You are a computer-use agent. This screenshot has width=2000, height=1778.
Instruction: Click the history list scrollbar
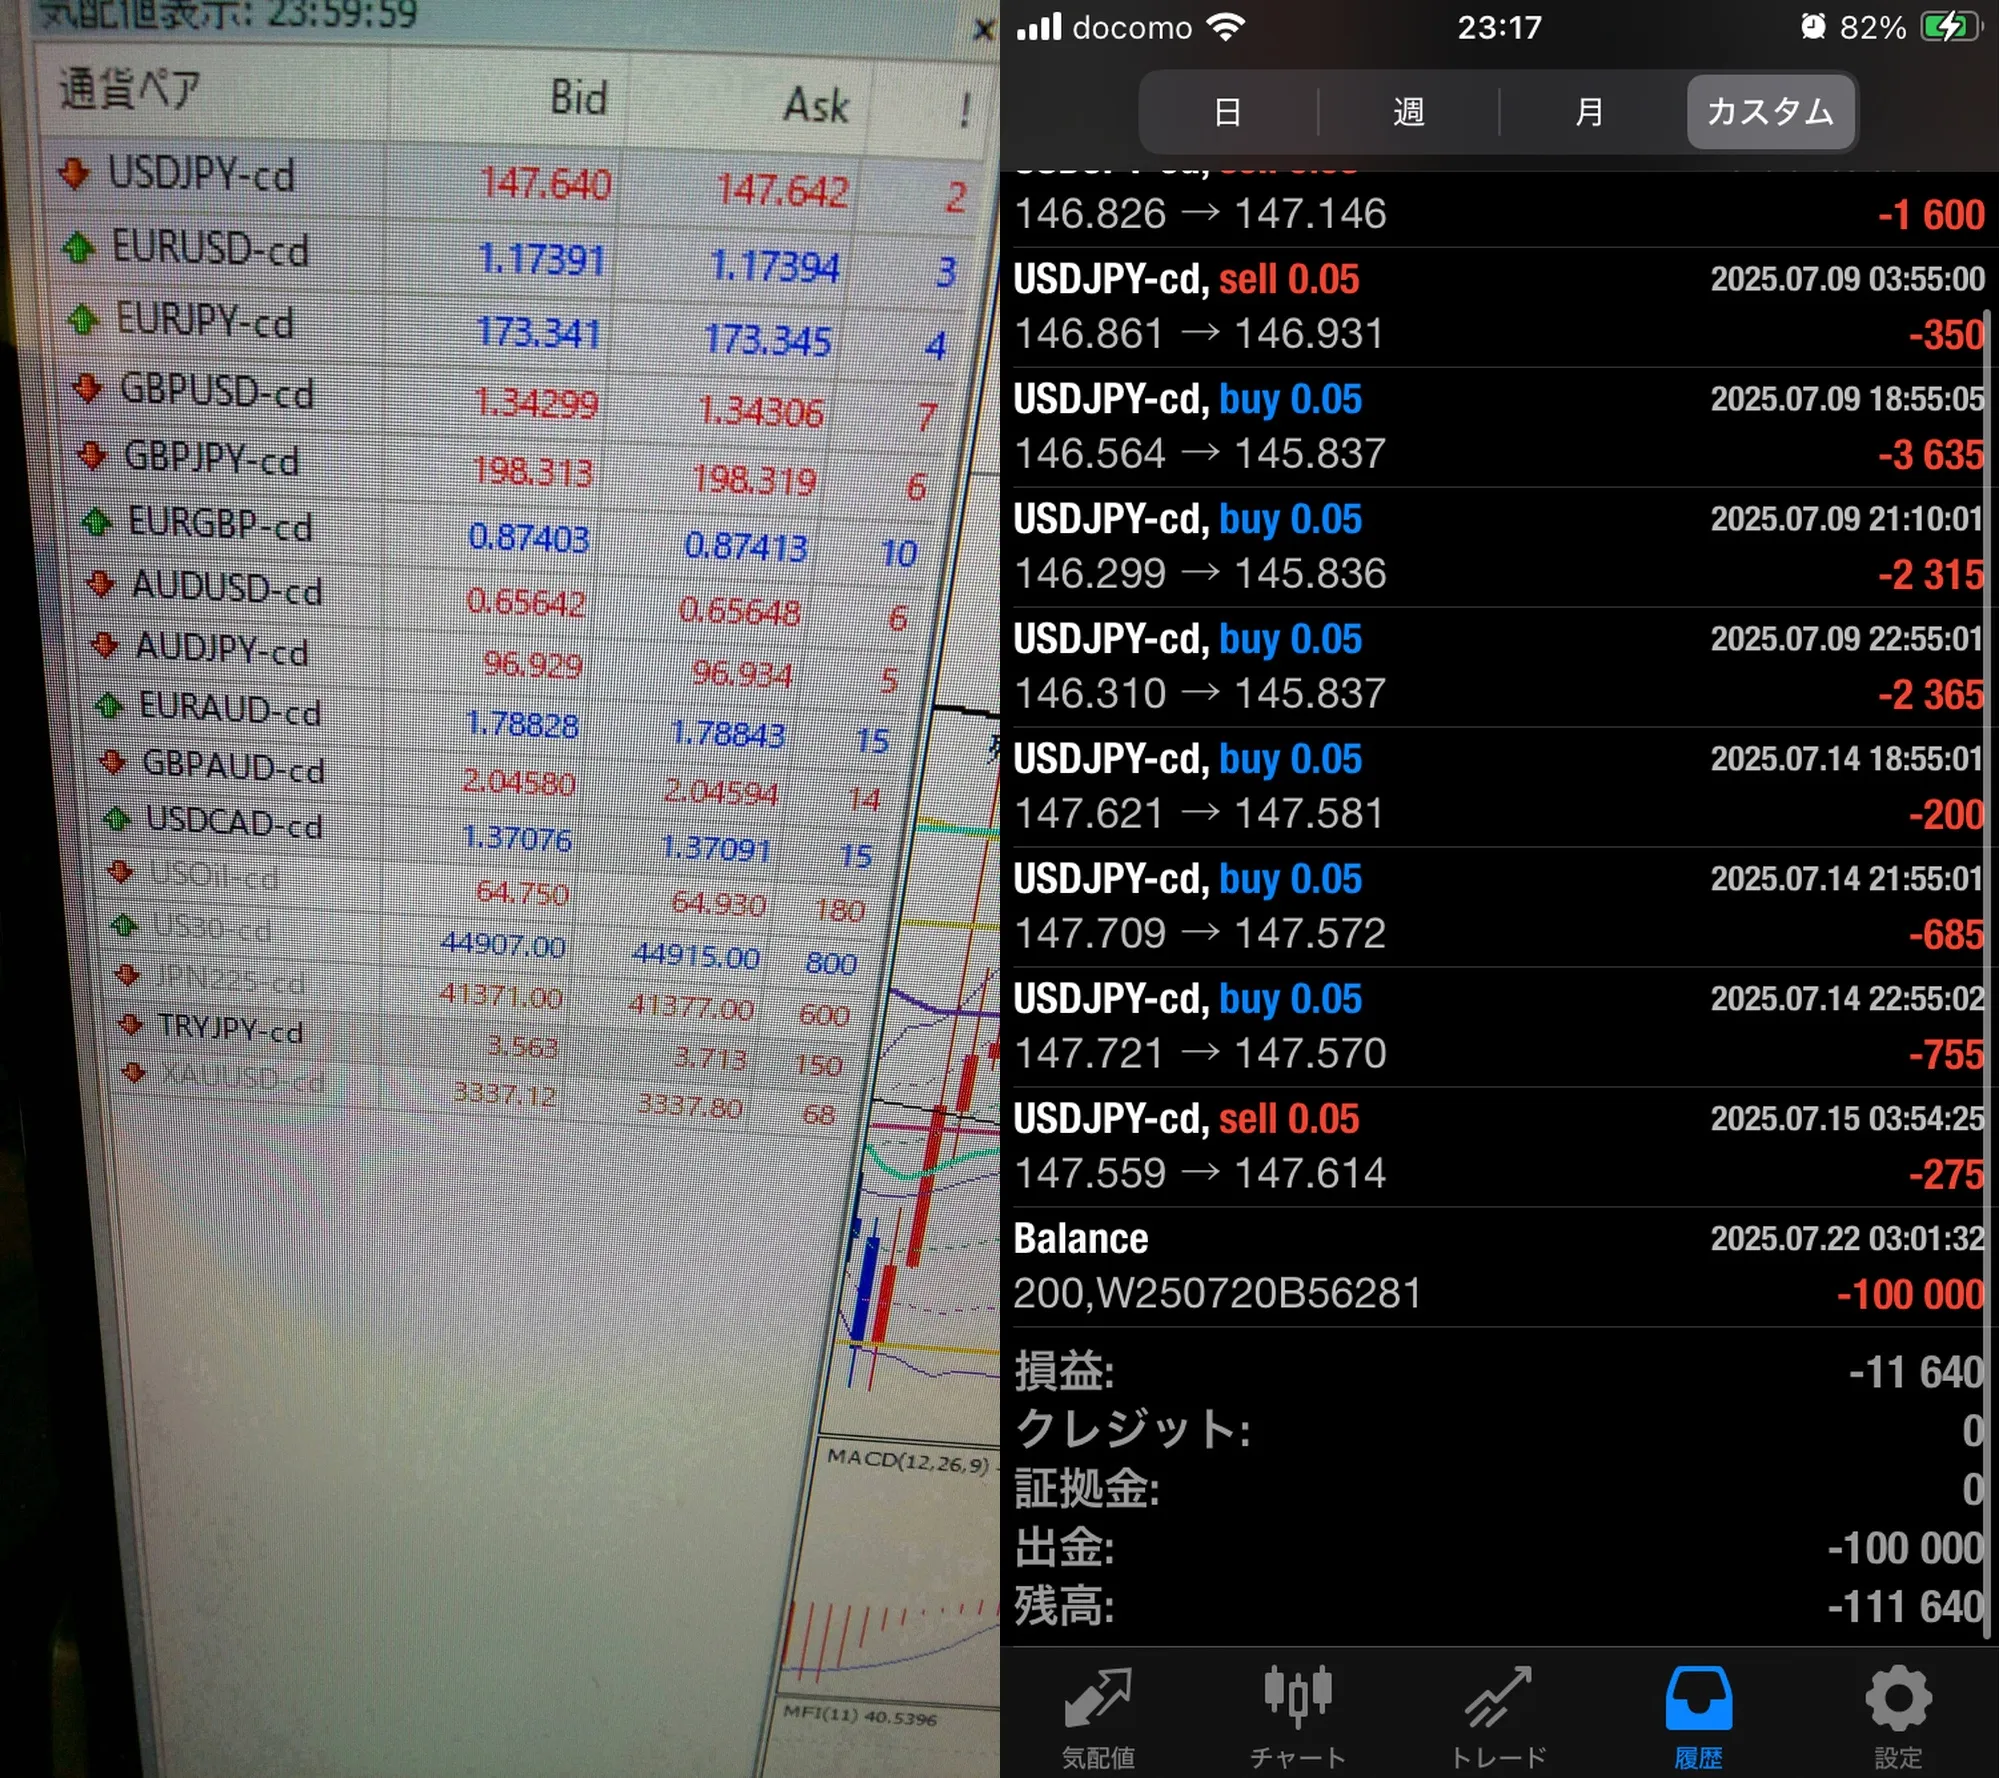1988,975
